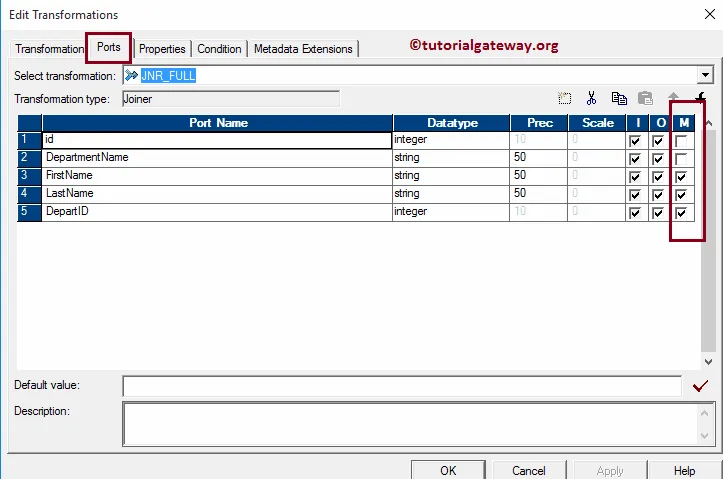This screenshot has height=479, width=723.
Task: Click the add new port icon
Action: [x=566, y=98]
